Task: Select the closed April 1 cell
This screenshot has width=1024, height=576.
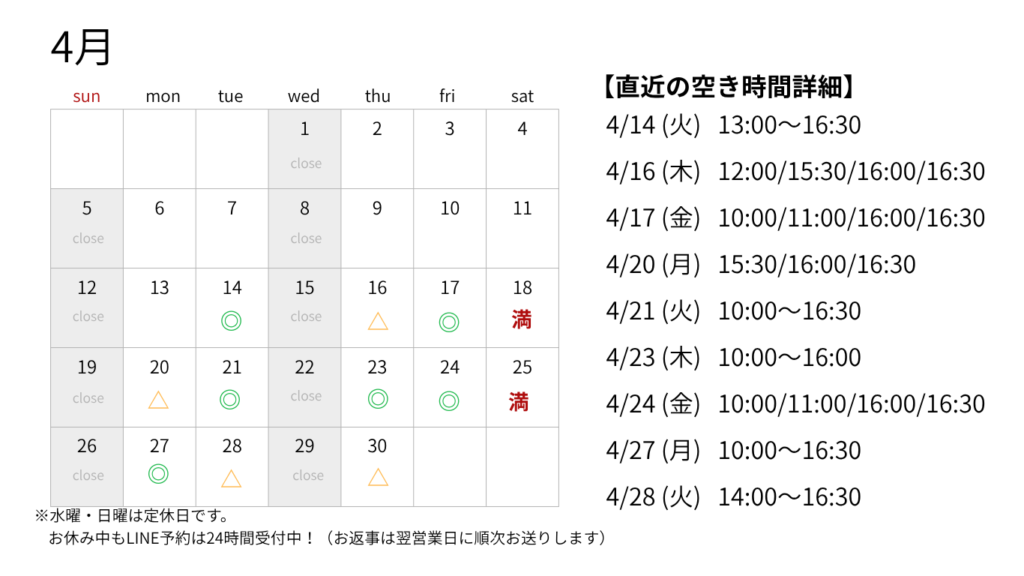Action: click(x=305, y=148)
